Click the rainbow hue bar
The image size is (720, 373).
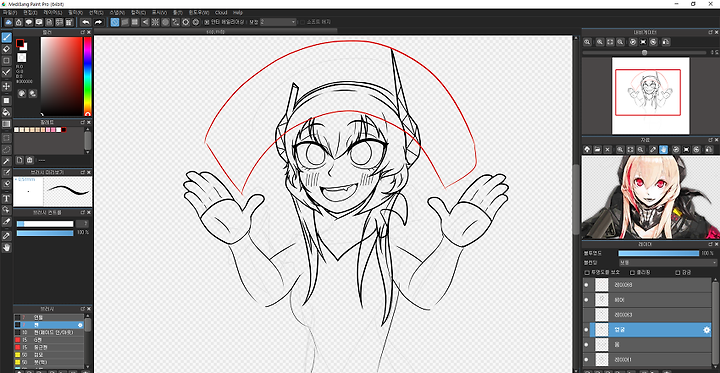87,76
